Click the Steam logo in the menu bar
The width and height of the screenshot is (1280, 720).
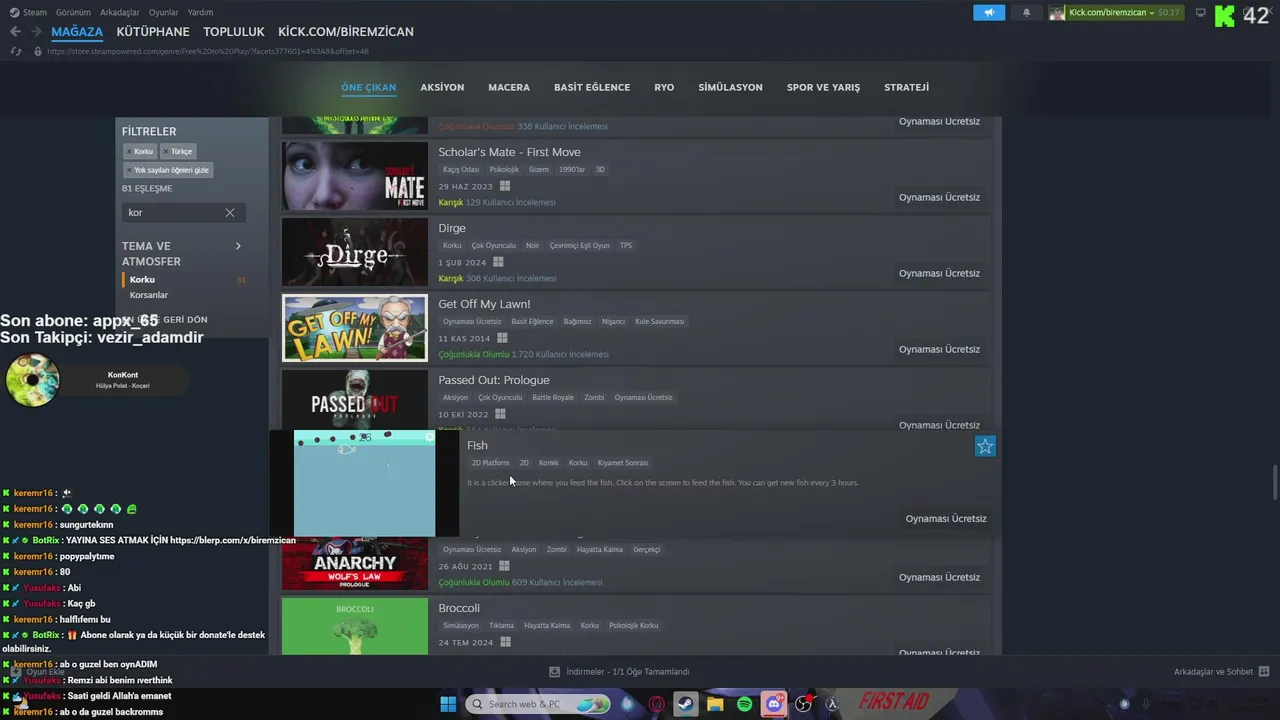[15, 13]
